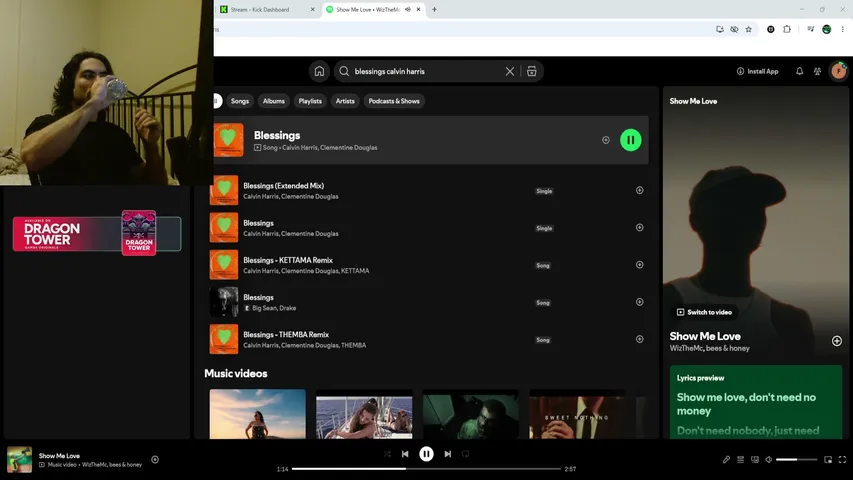
Task: Open the lyrics microphone icon
Action: coord(726,460)
